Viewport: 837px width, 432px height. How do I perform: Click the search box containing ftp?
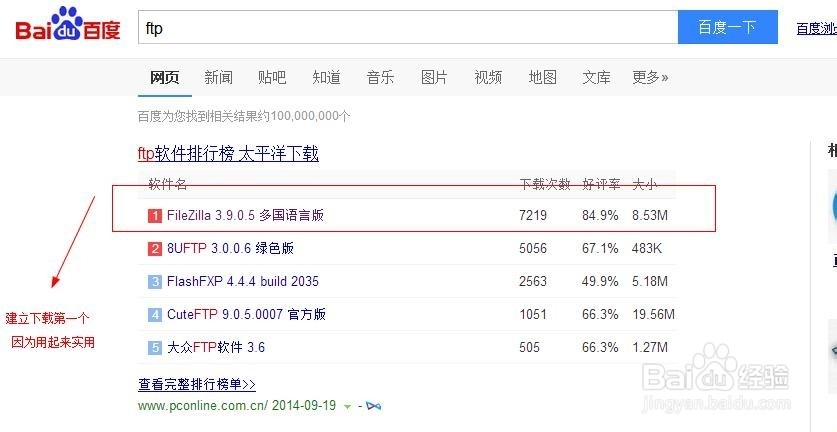click(408, 27)
